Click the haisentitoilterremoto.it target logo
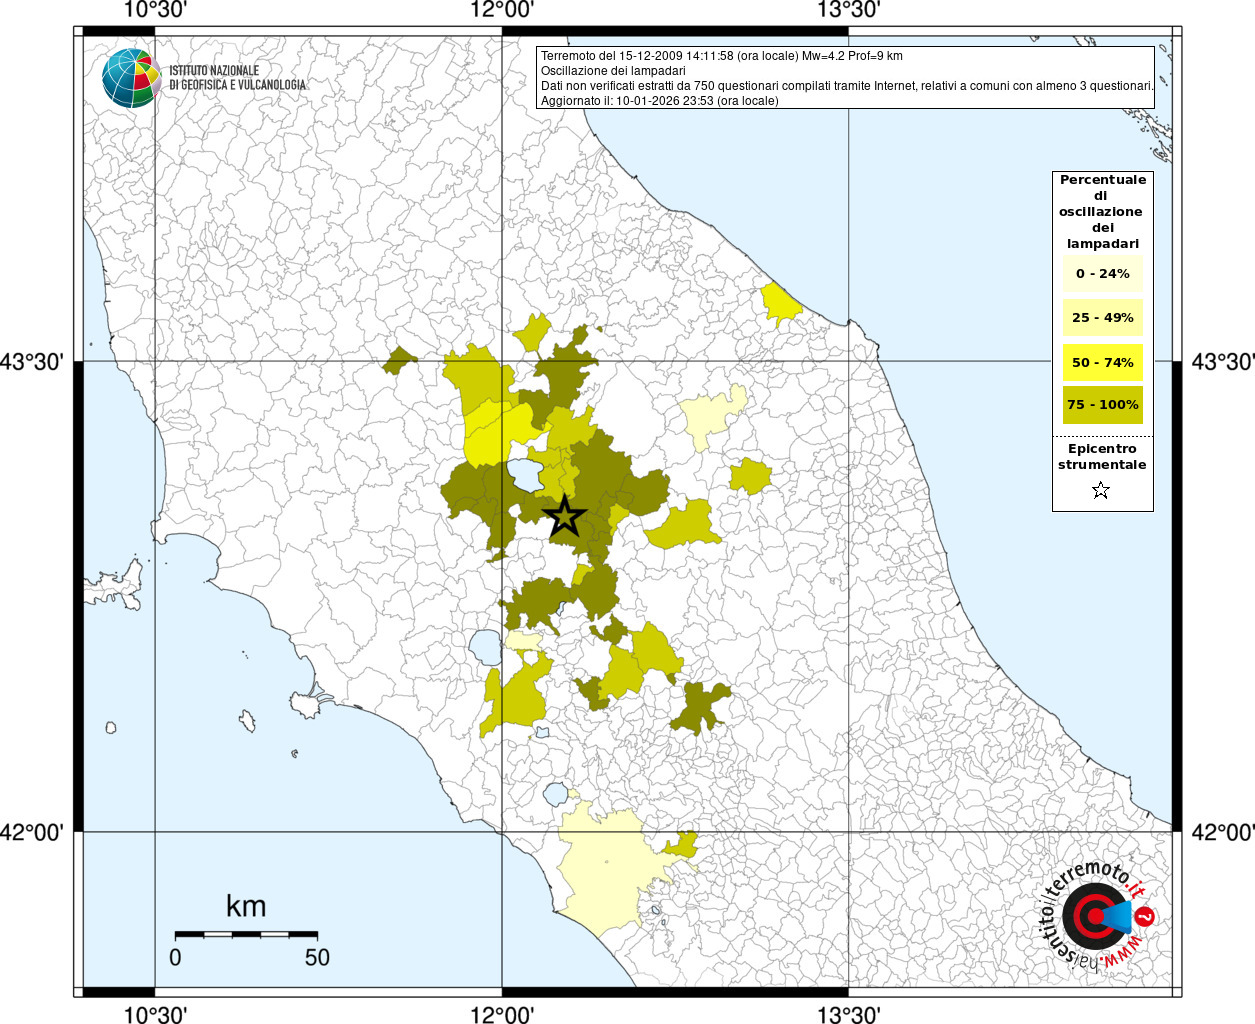This screenshot has width=1255, height=1024. click(x=1096, y=915)
